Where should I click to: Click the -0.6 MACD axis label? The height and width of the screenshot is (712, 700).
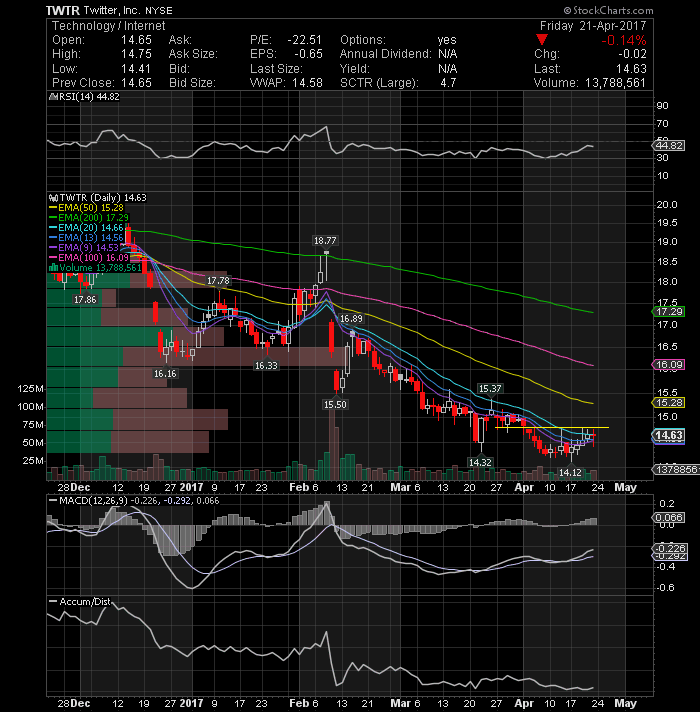tap(665, 588)
